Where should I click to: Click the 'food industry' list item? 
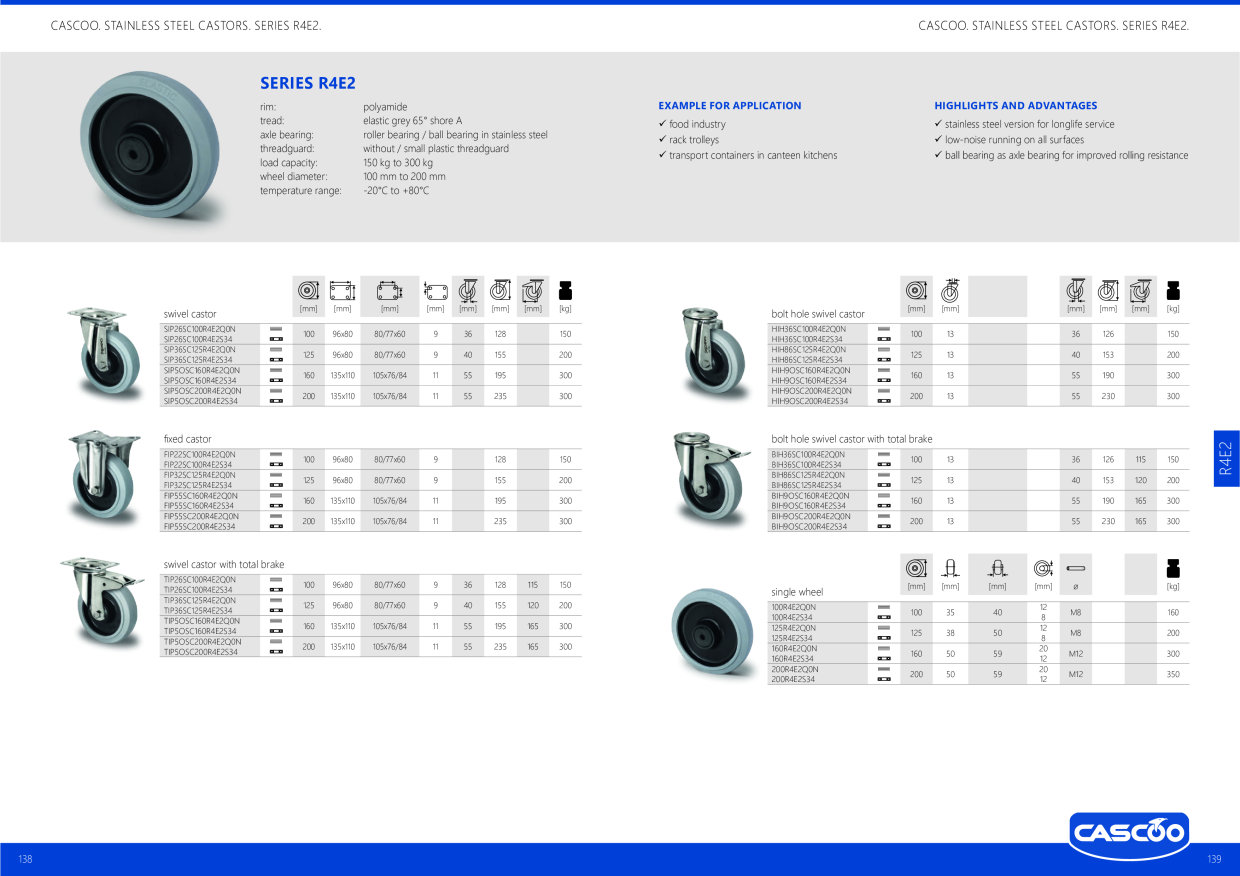698,124
